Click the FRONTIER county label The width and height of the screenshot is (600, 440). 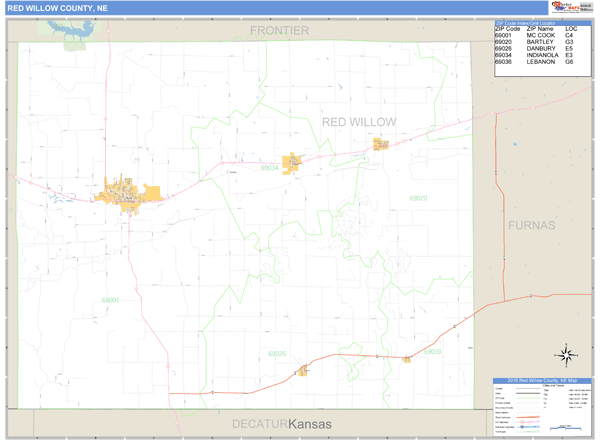click(279, 31)
